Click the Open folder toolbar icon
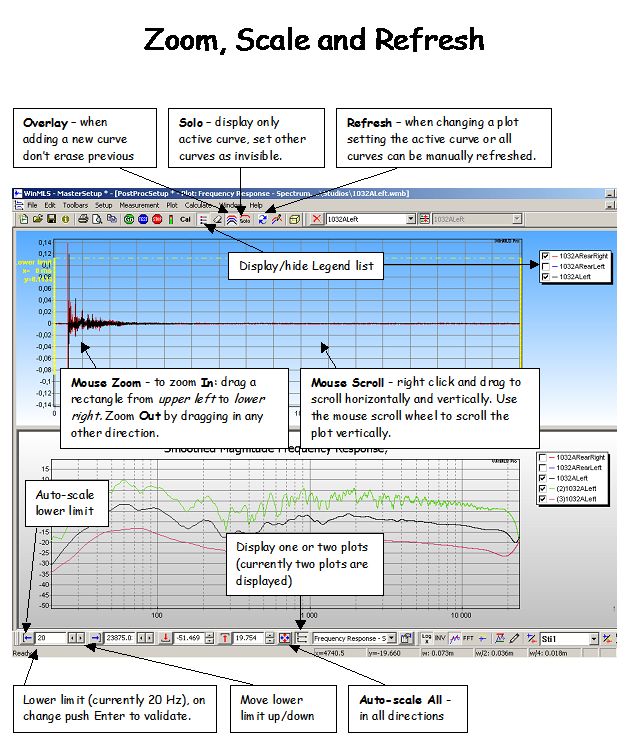Image resolution: width=617 pixels, height=733 pixels. 37,219
